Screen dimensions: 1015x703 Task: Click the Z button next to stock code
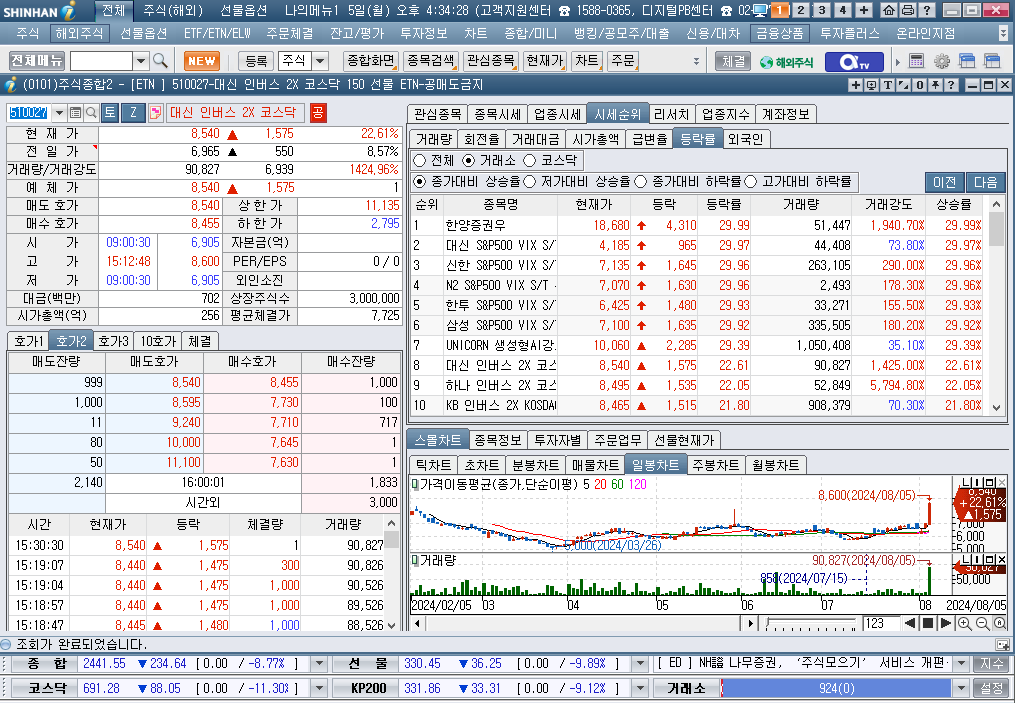click(133, 113)
